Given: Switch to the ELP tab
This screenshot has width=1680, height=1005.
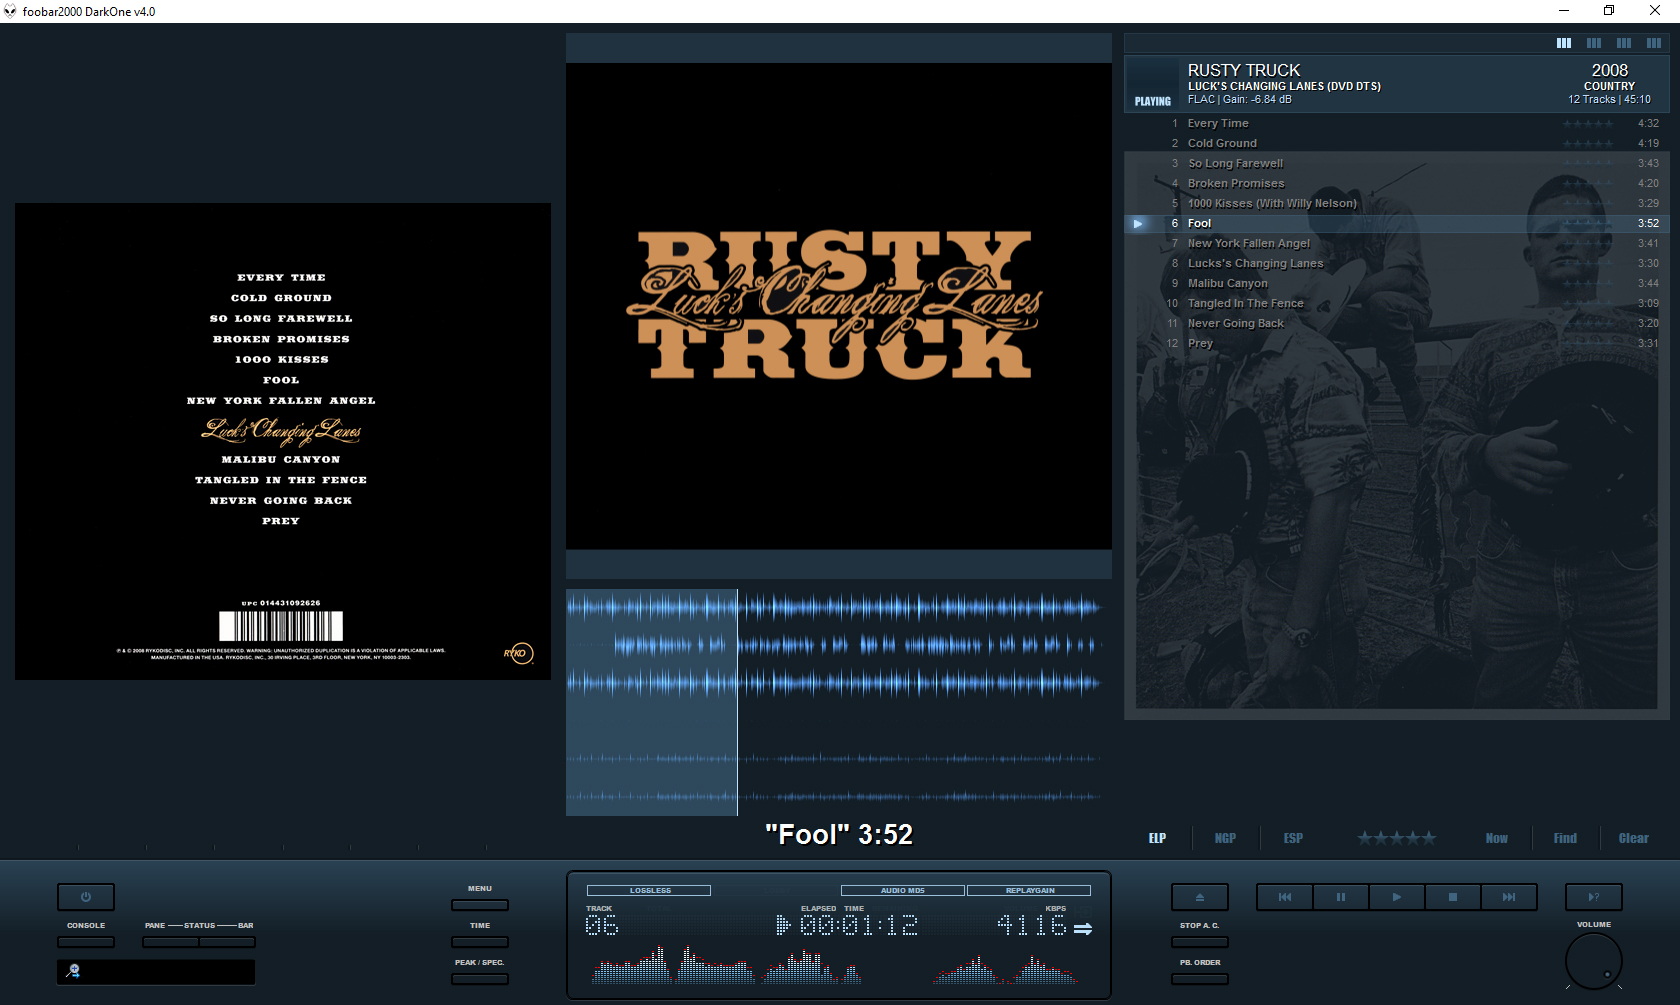Looking at the screenshot, I should tap(1157, 838).
